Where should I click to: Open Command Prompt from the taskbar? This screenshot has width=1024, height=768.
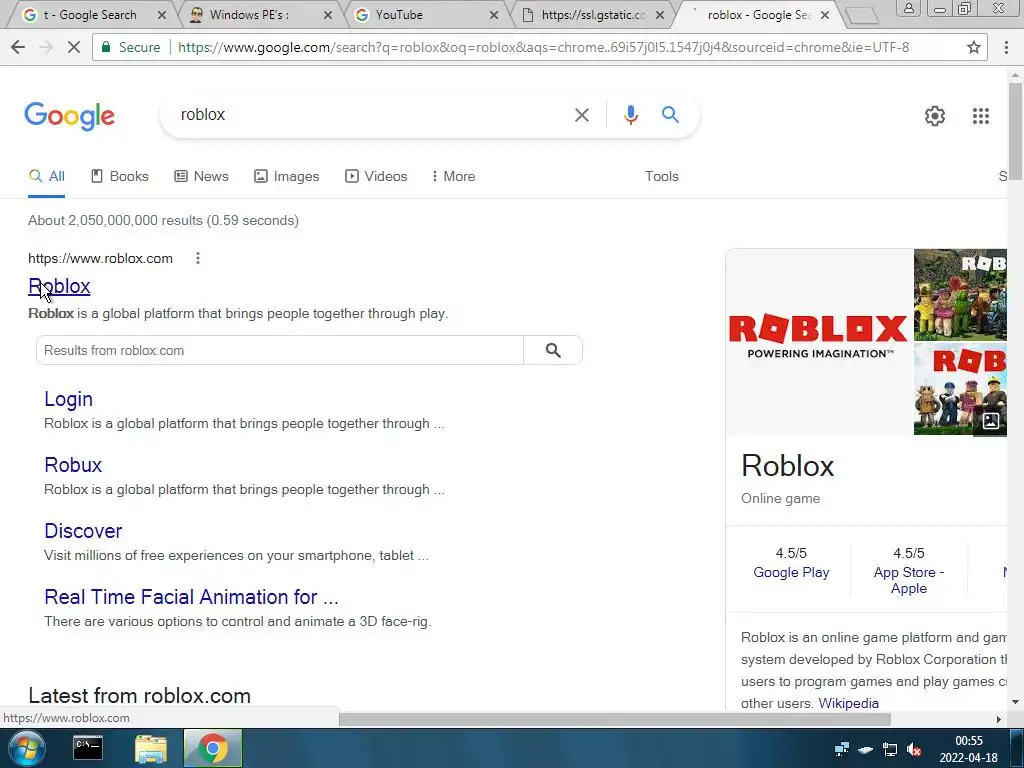[88, 748]
